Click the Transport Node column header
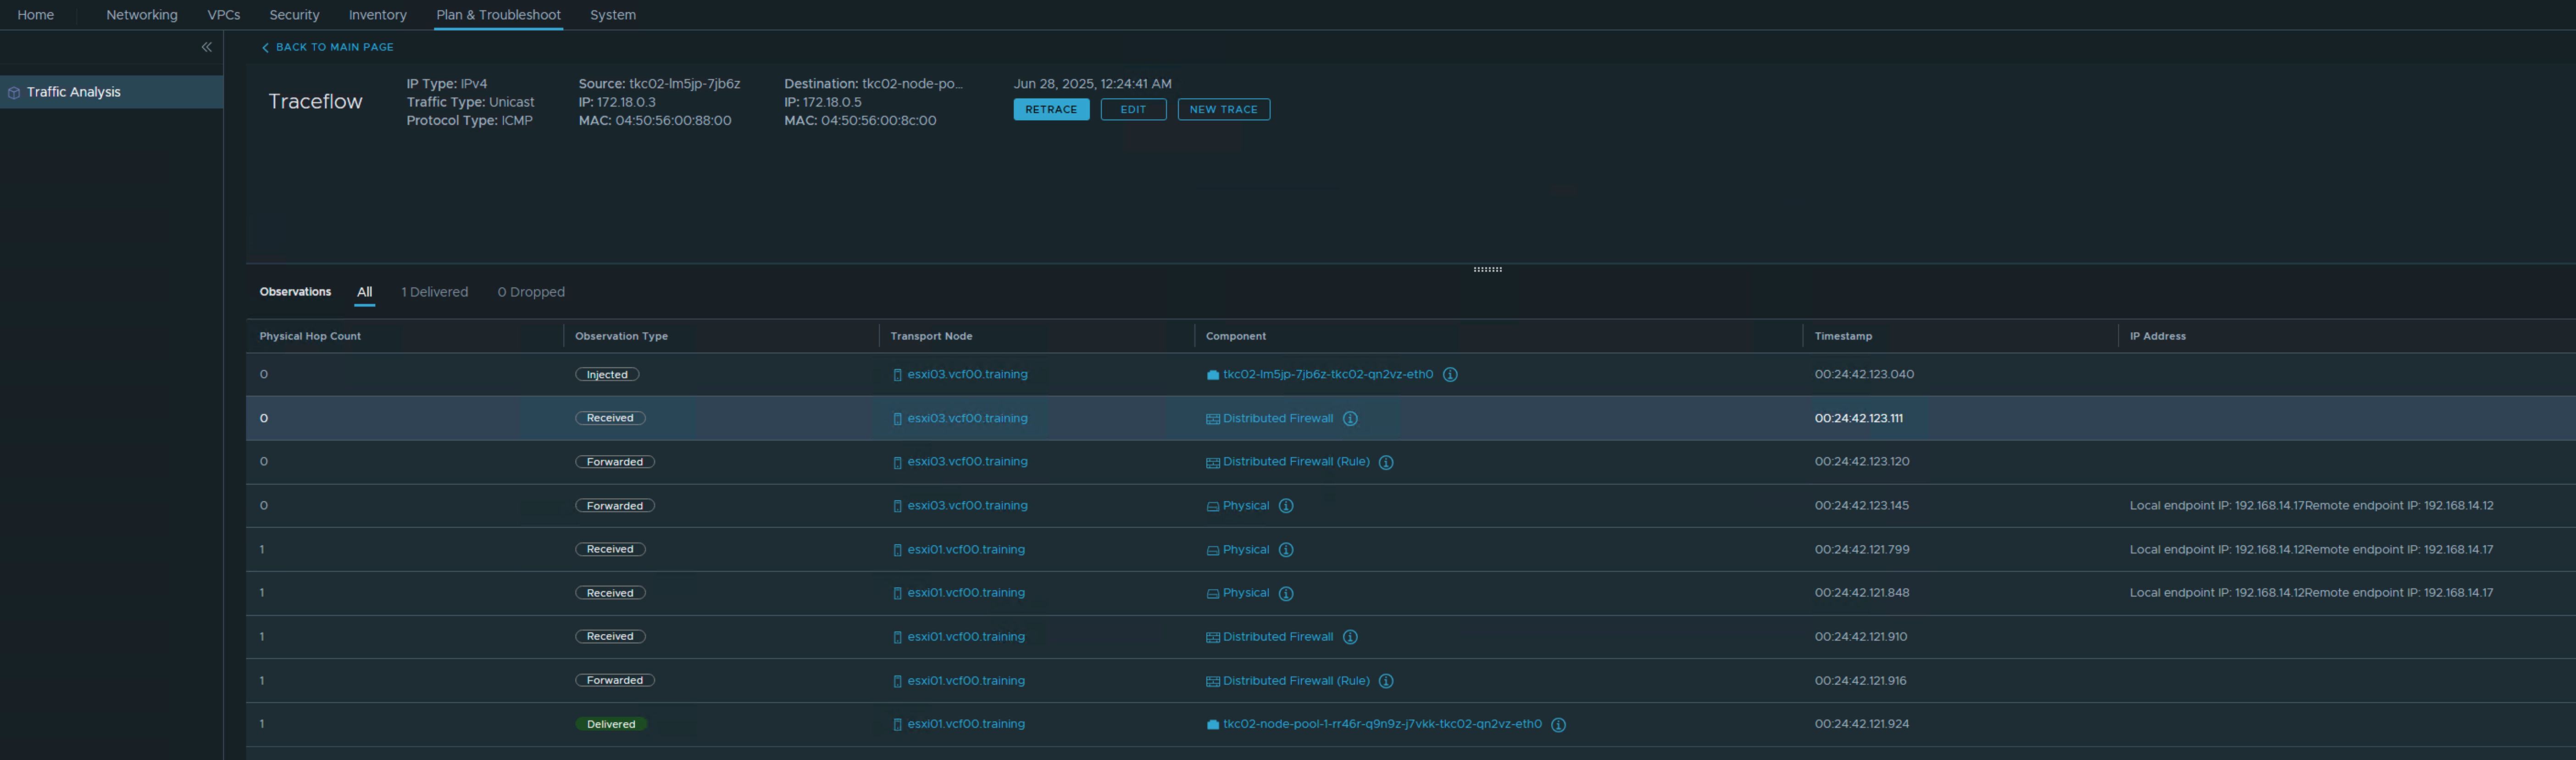Image resolution: width=2576 pixels, height=760 pixels. pyautogui.click(x=931, y=336)
